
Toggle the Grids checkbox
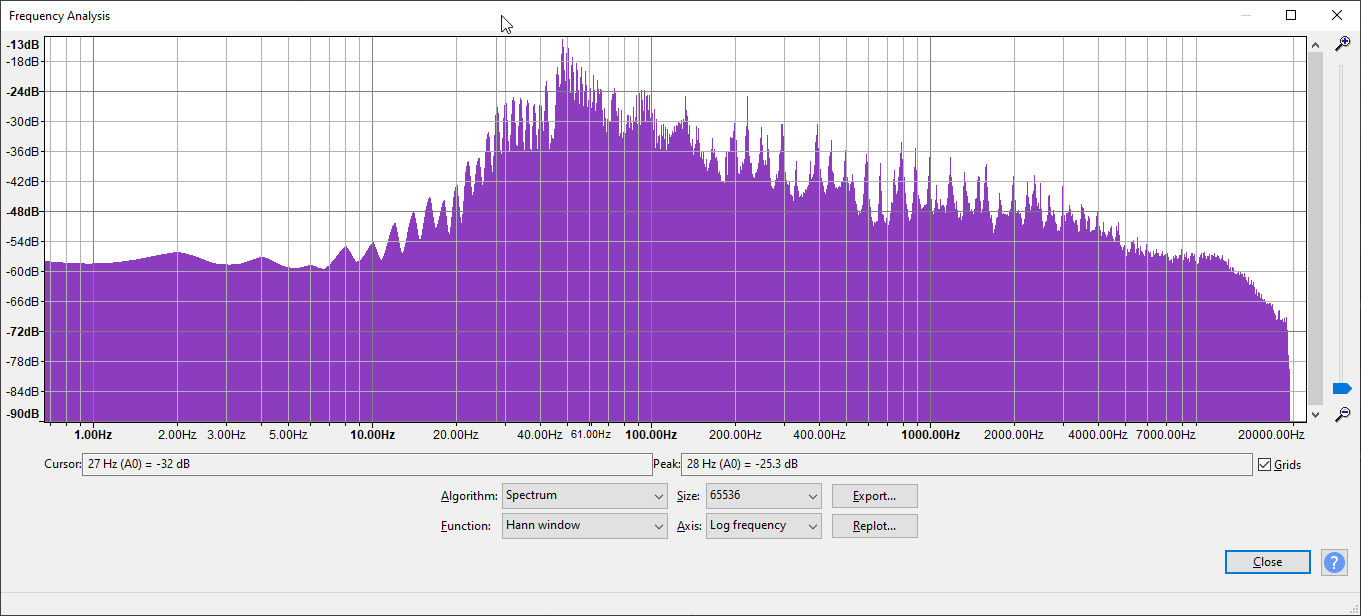[1265, 465]
